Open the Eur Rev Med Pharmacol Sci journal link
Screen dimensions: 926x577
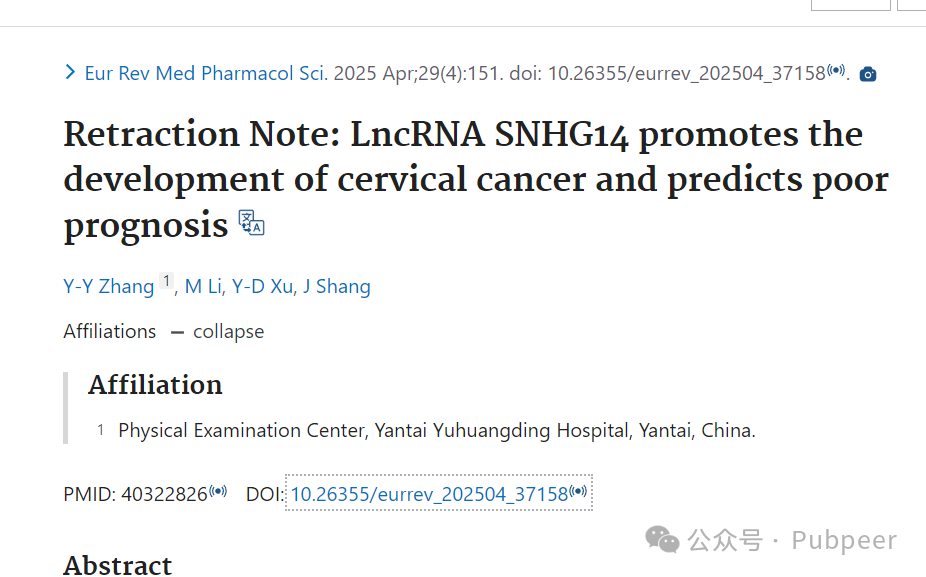point(206,73)
